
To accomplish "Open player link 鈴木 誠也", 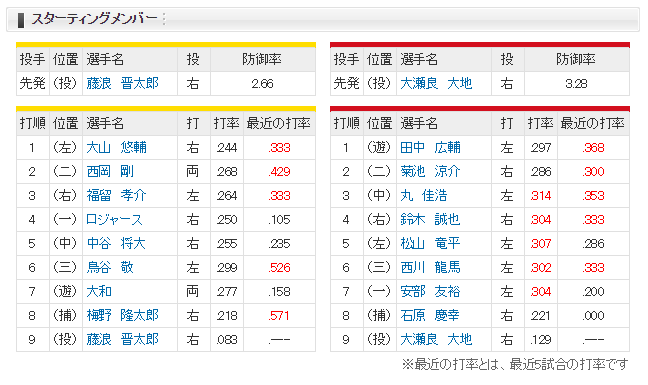I will tap(430, 219).
